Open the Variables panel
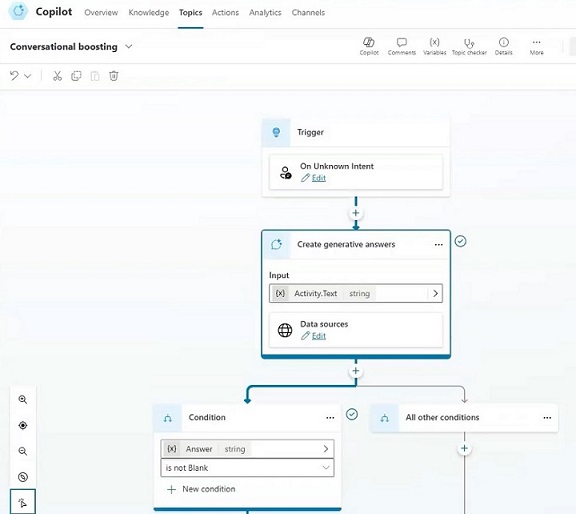 pos(434,46)
